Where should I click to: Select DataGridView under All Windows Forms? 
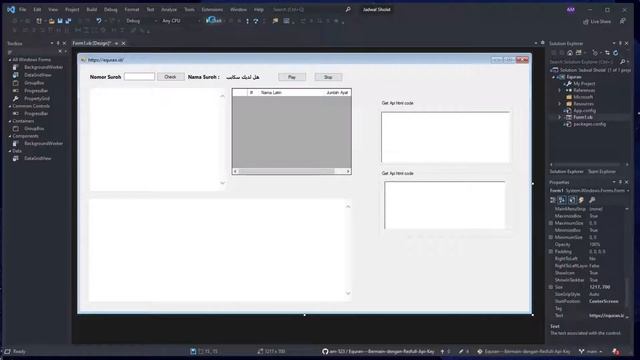(x=38, y=75)
